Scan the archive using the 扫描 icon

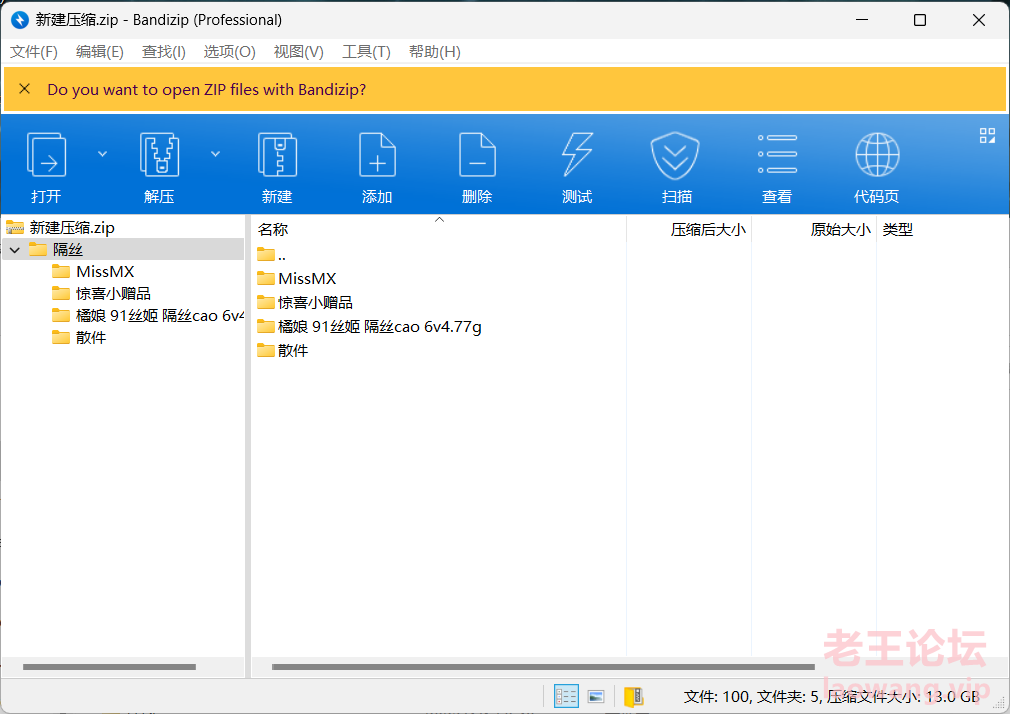(676, 156)
